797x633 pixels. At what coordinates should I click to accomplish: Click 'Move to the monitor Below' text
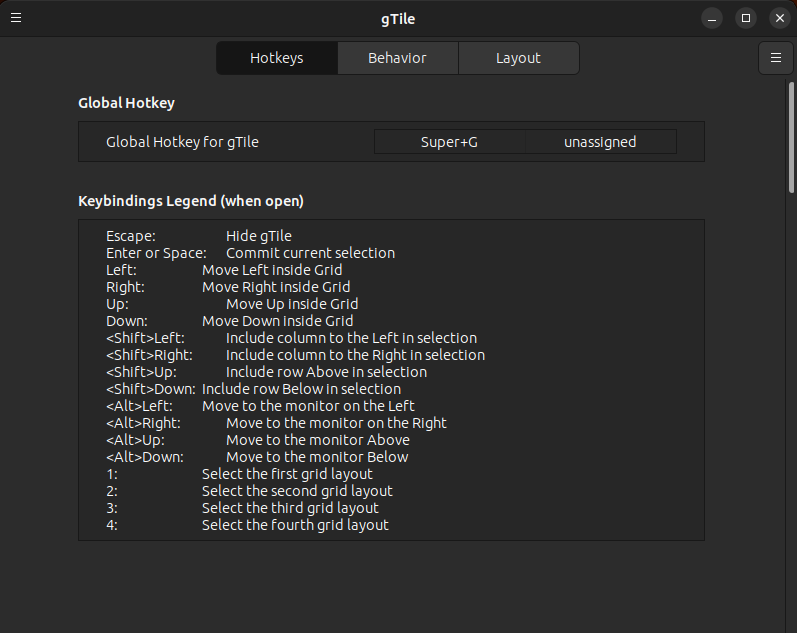click(x=317, y=458)
